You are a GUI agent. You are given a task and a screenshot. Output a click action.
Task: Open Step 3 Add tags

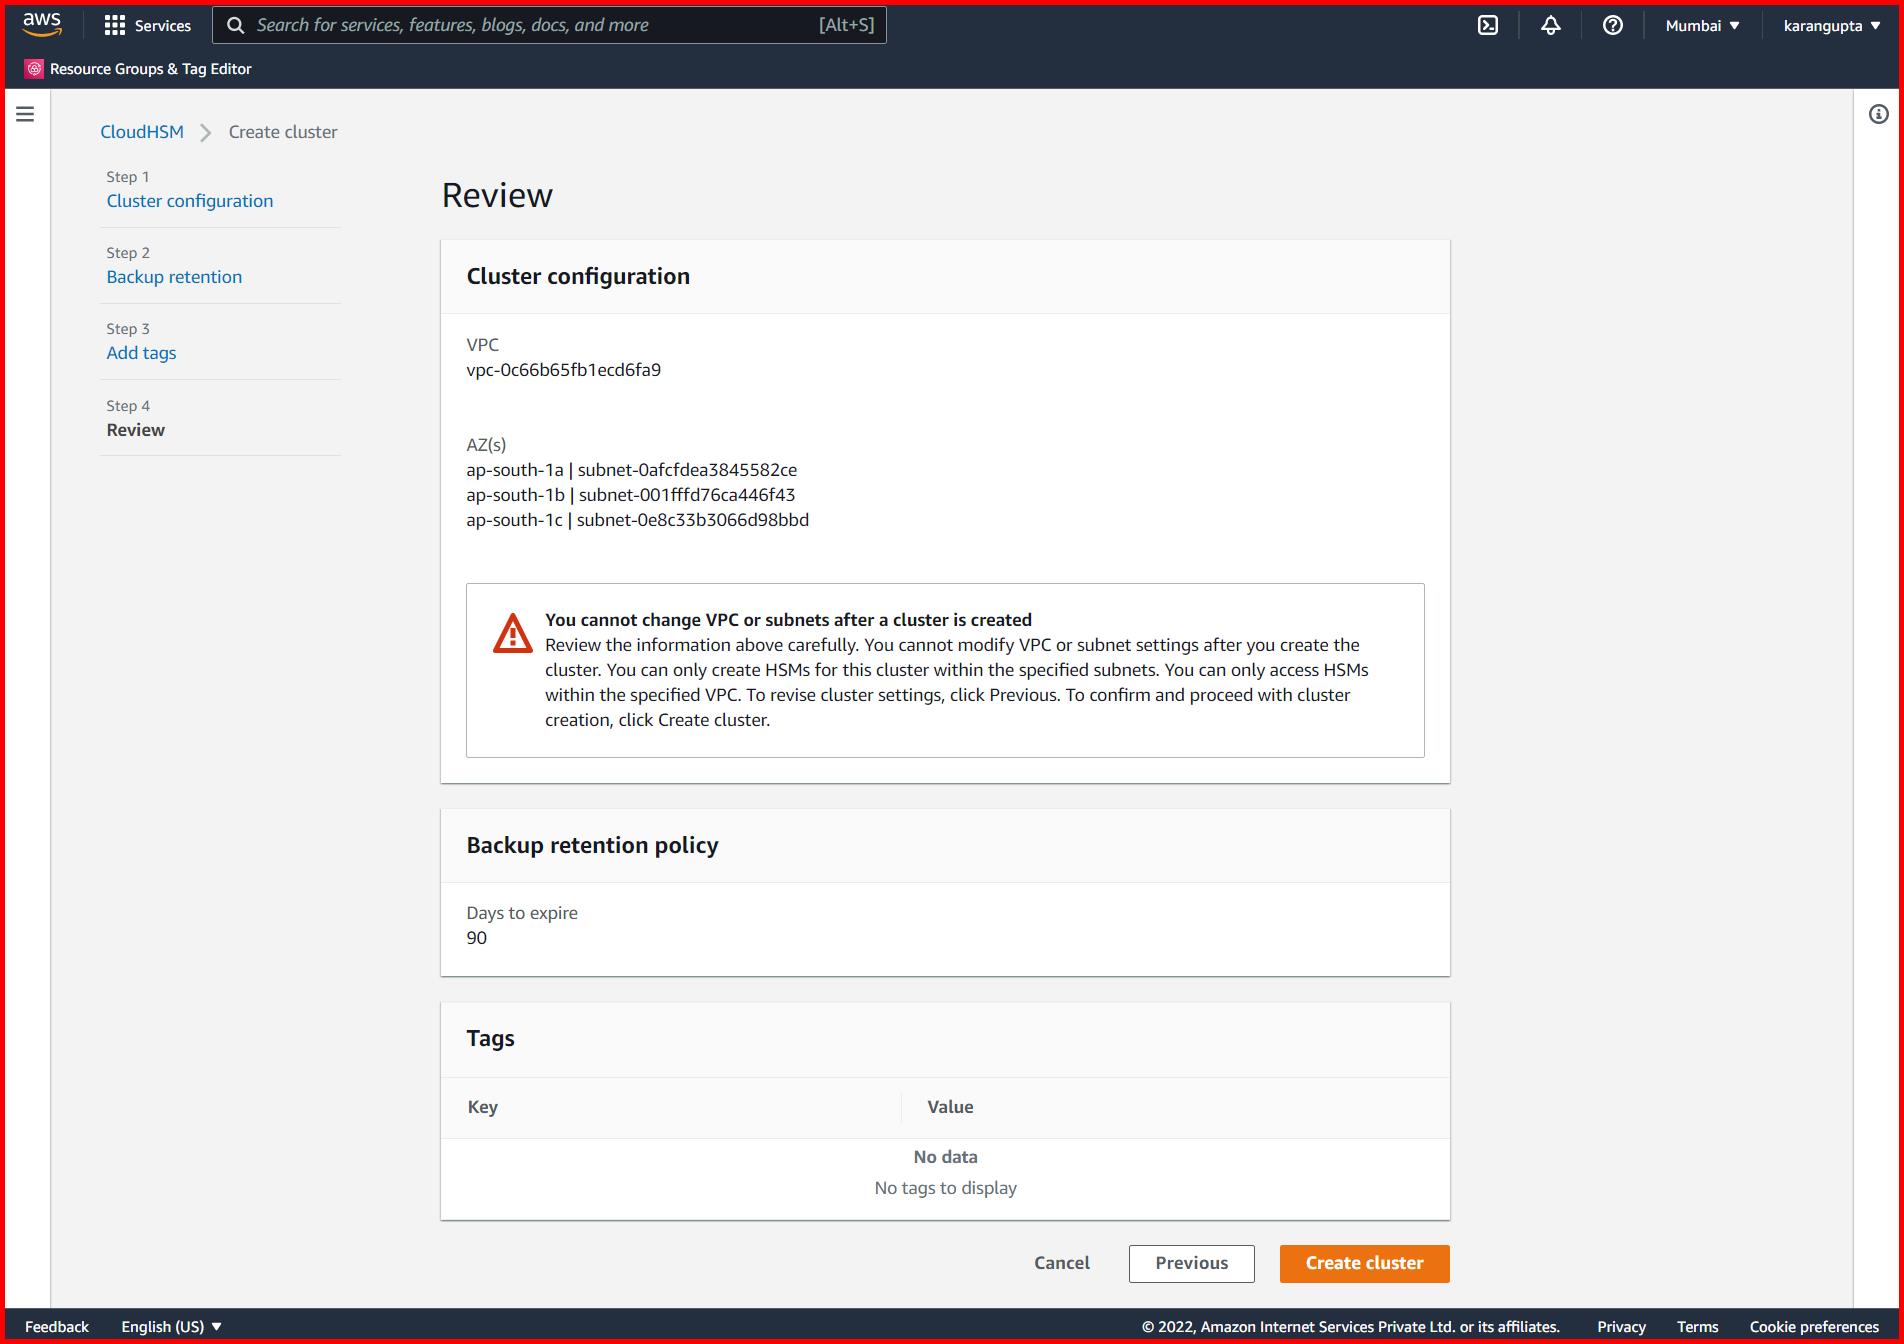click(x=140, y=352)
